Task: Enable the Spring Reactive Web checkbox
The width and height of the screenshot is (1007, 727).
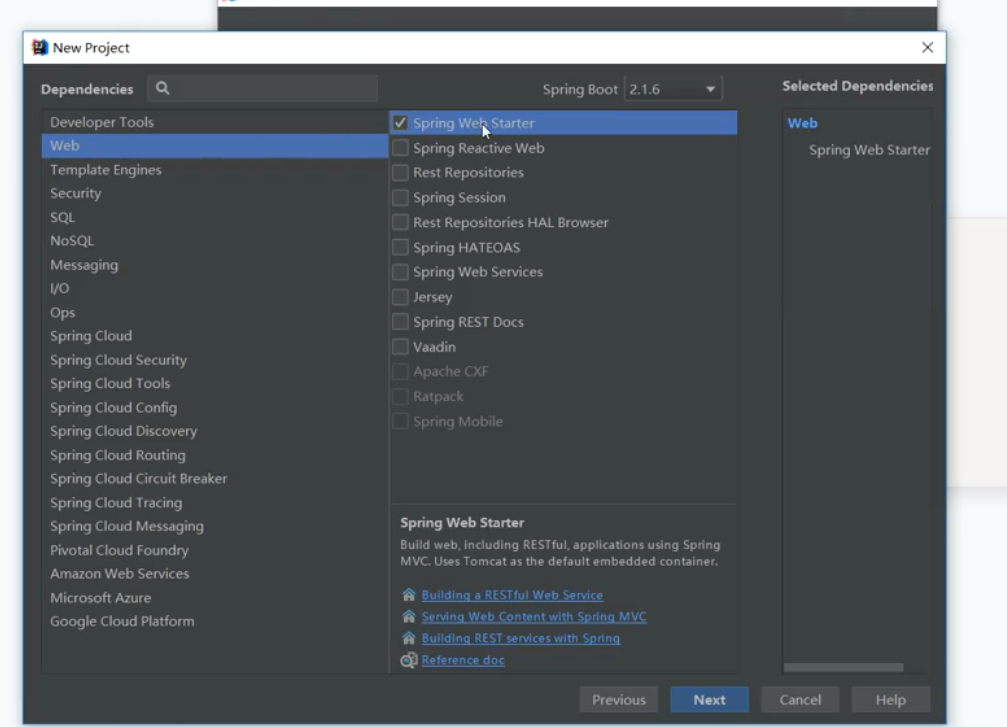Action: [400, 148]
